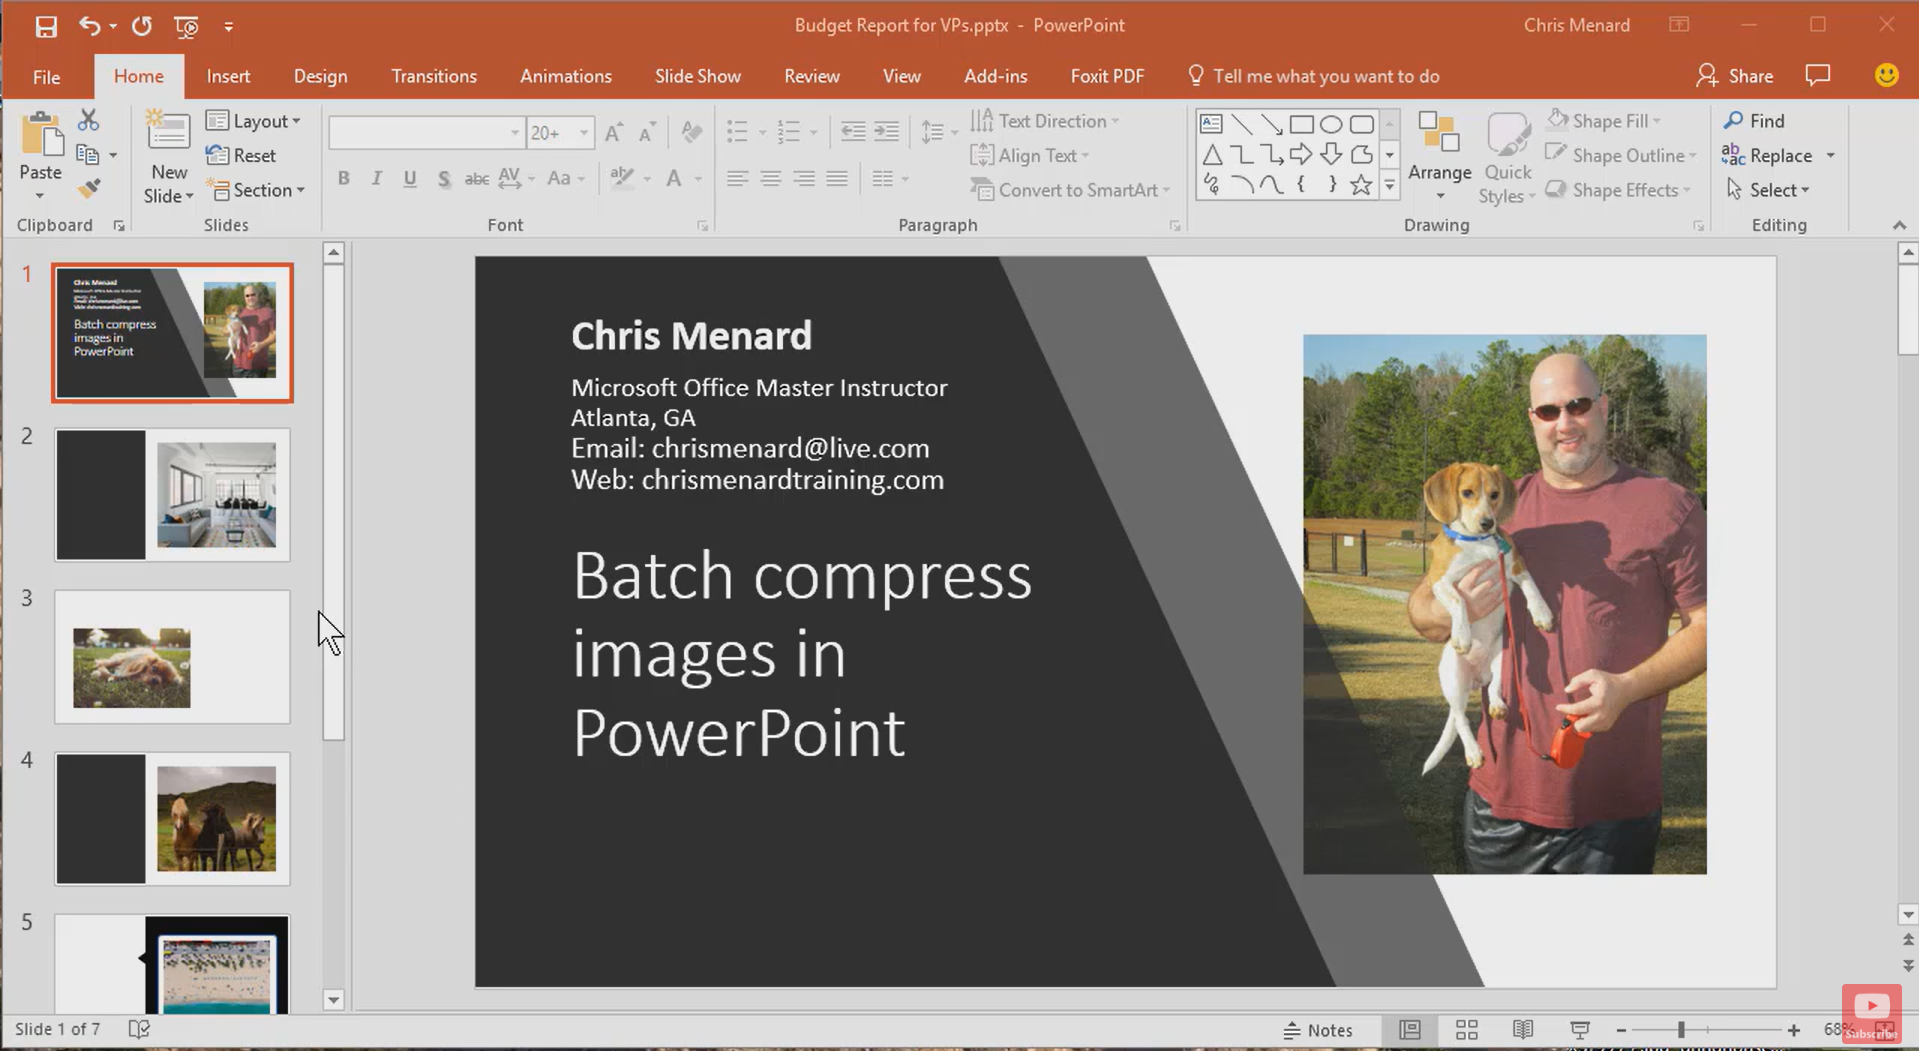The width and height of the screenshot is (1919, 1051).
Task: Switch to the Insert tab
Action: coord(228,75)
